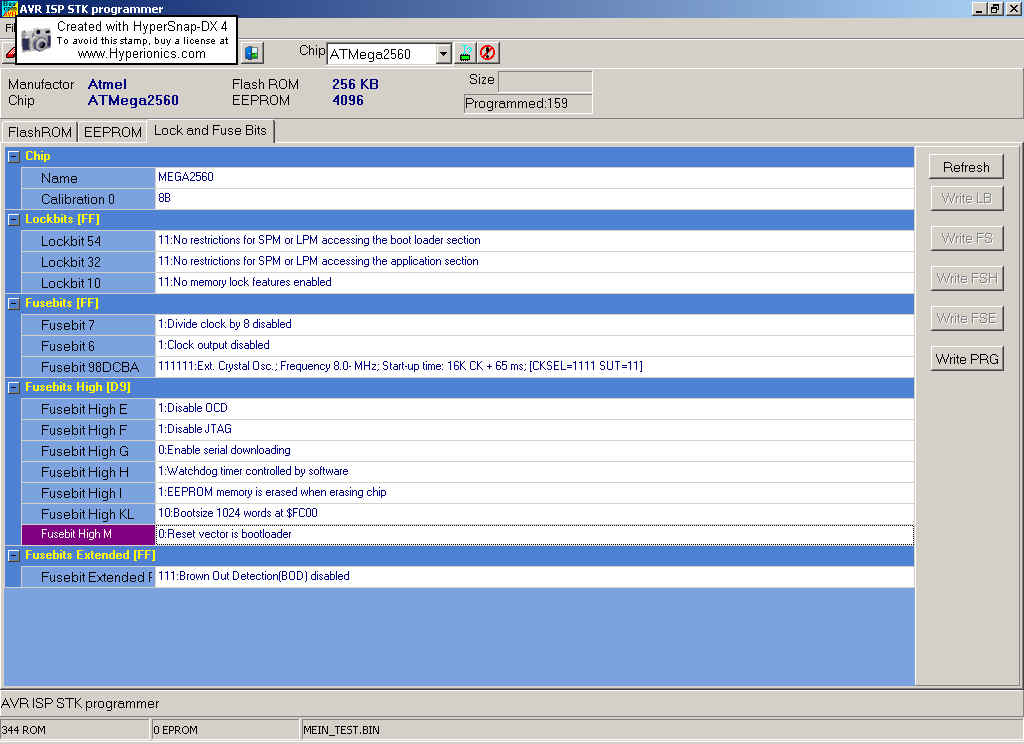Click the Write FSE button

[966, 319]
